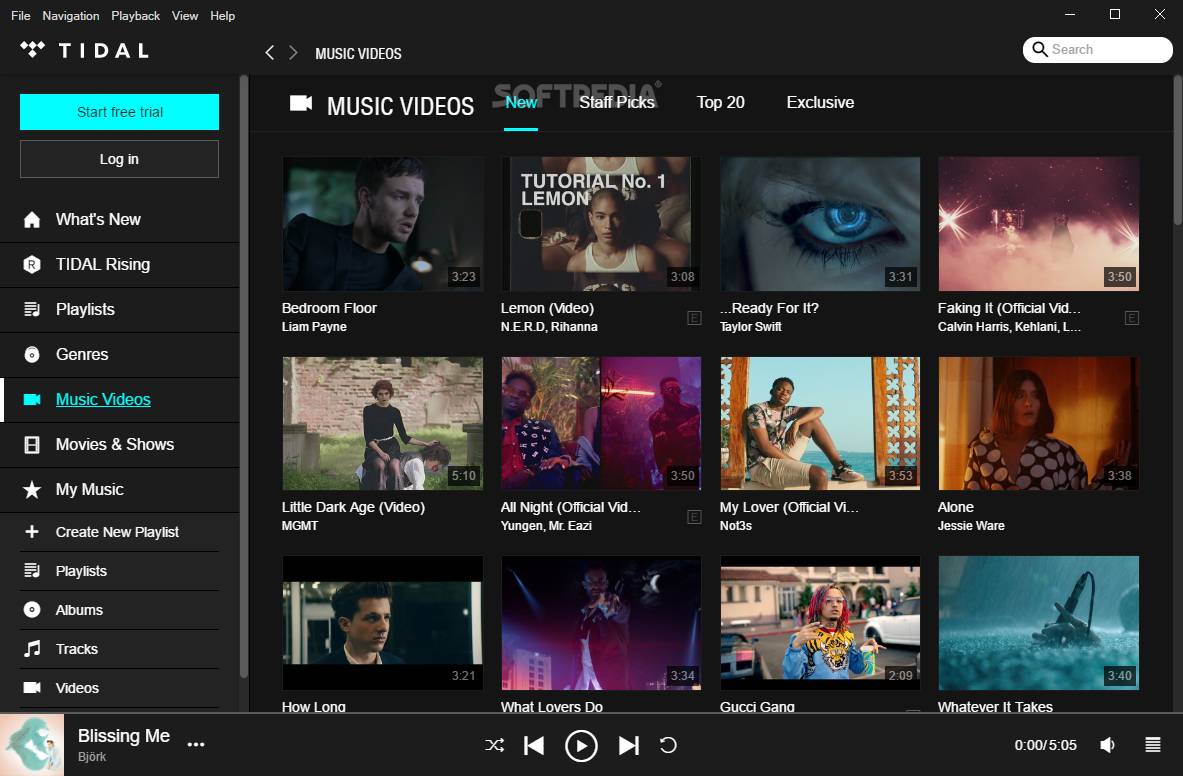The width and height of the screenshot is (1183, 776).
Task: Go forward with the right arrow
Action: pyautogui.click(x=293, y=52)
